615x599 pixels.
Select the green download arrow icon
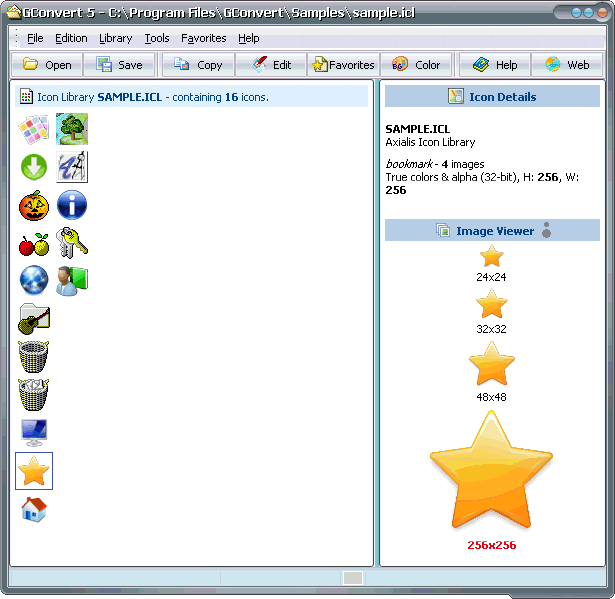click(x=34, y=167)
